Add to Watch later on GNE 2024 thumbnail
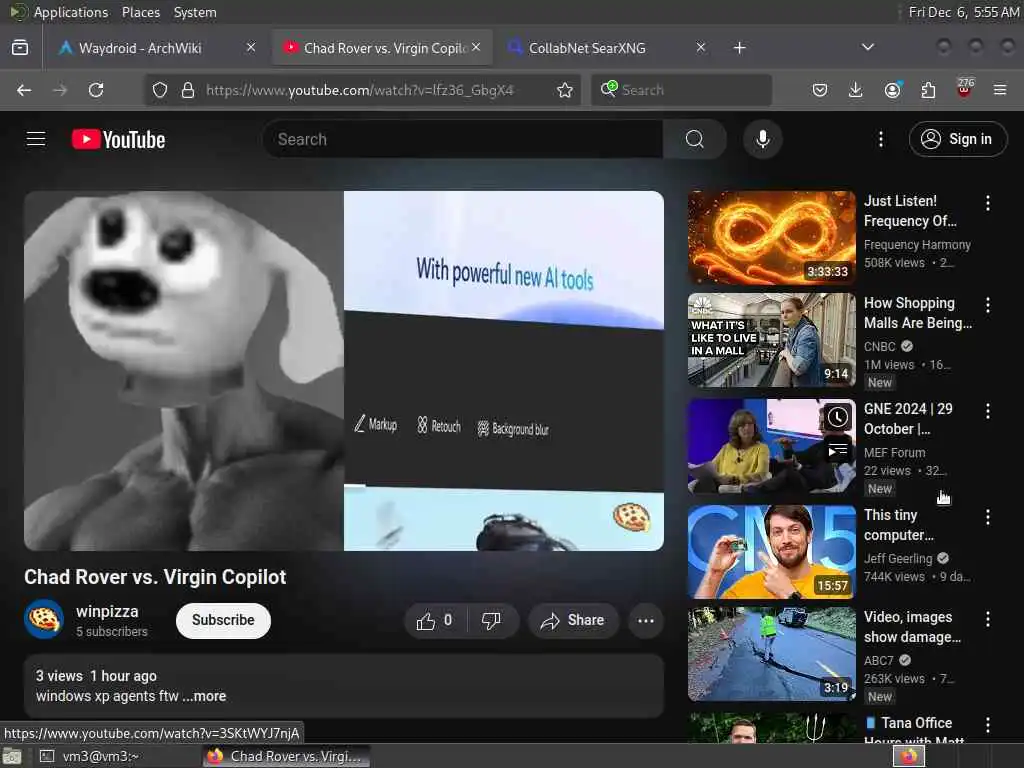The image size is (1024, 768). pyautogui.click(x=838, y=417)
